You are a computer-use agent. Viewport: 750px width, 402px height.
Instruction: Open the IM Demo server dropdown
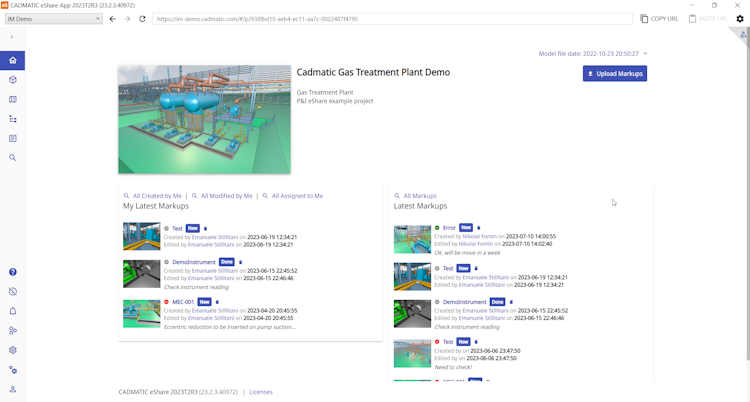[x=54, y=19]
